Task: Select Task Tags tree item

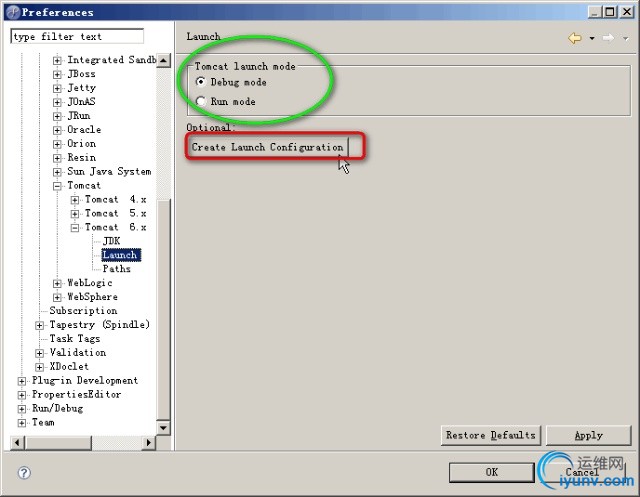Action: (75, 338)
